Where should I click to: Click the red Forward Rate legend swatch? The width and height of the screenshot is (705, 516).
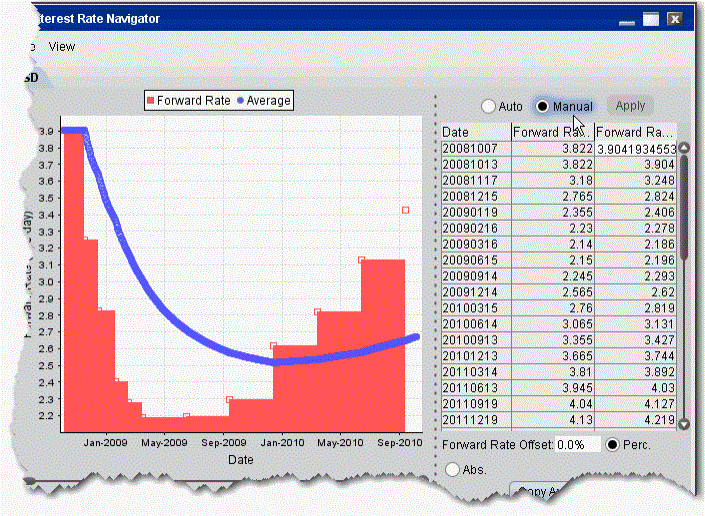(152, 100)
